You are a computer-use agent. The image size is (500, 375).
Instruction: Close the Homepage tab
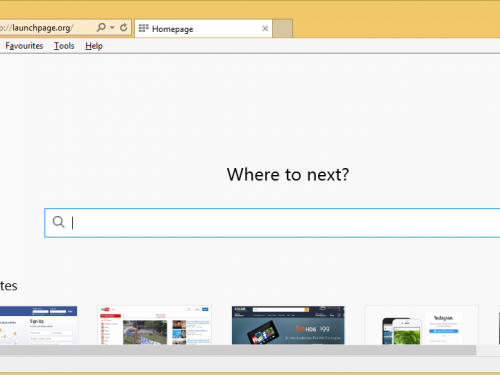[x=265, y=29]
